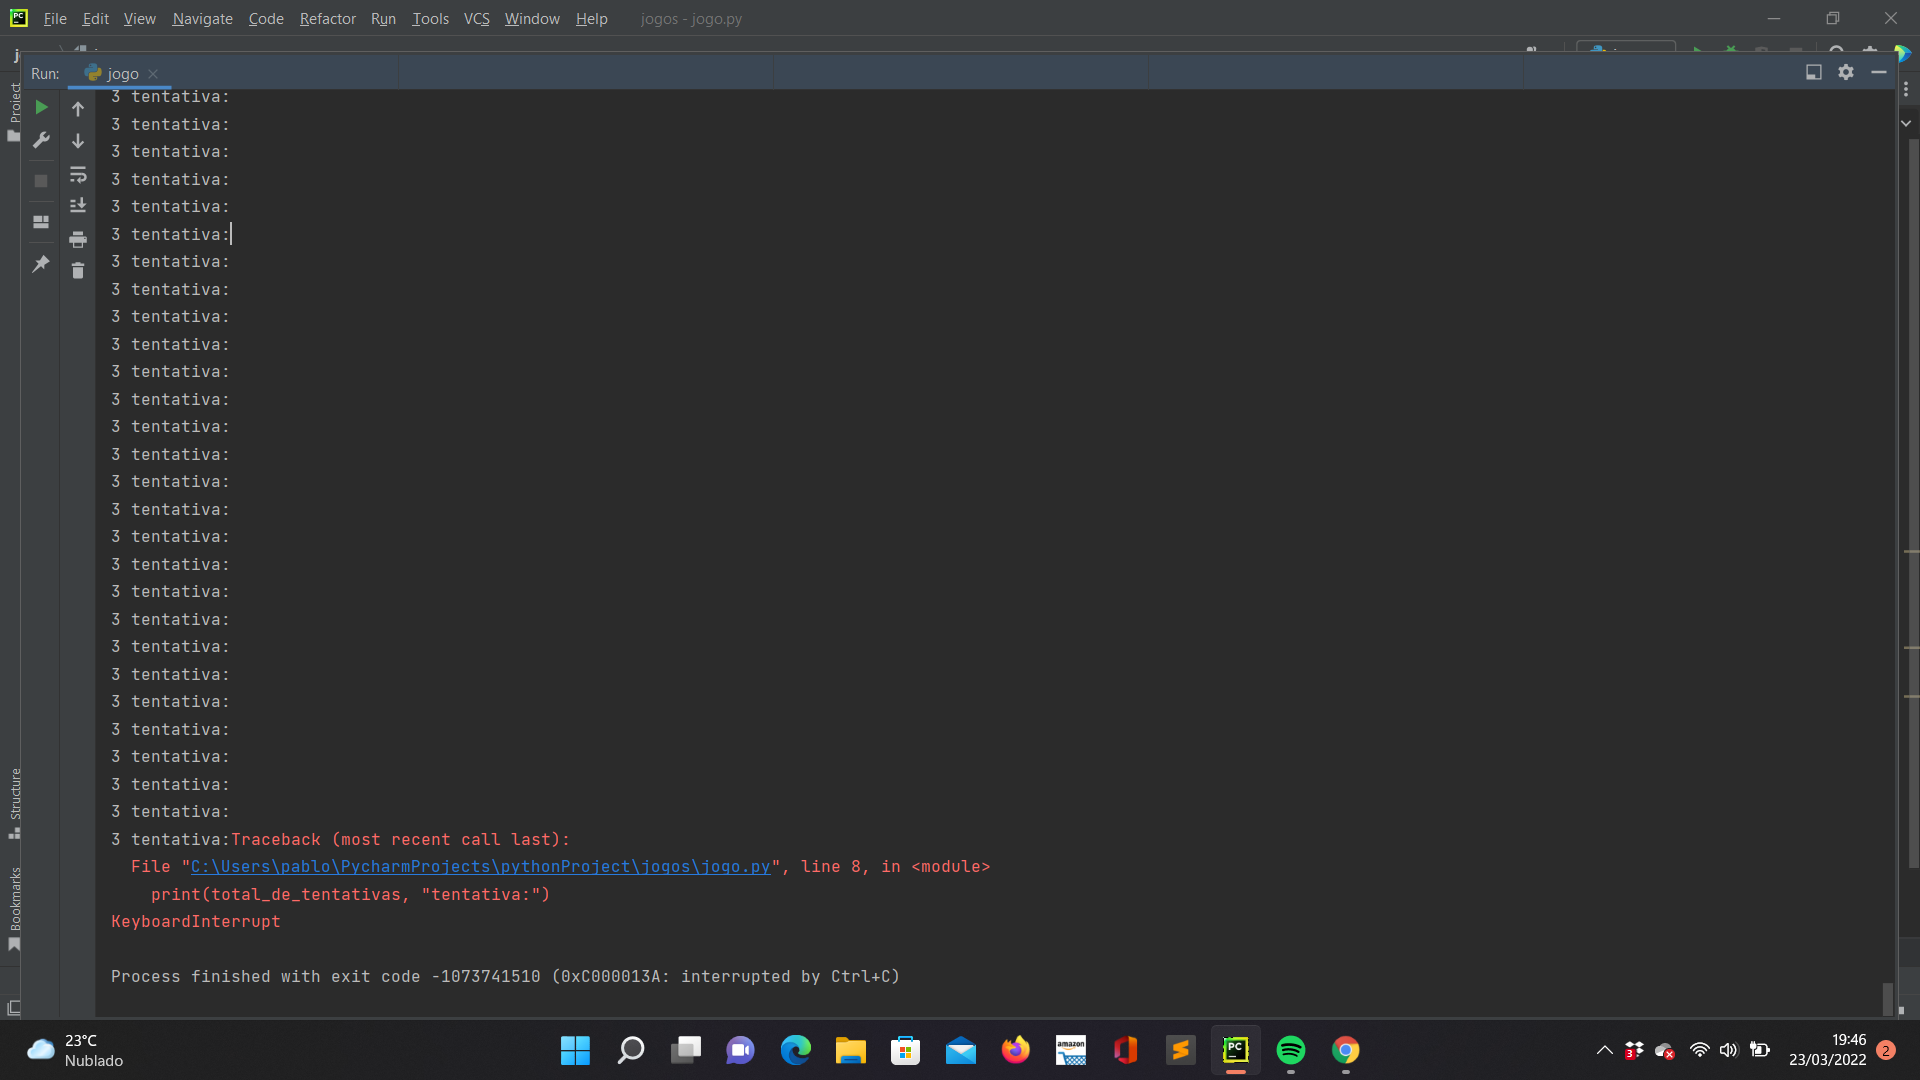Viewport: 1920px width, 1080px height.
Task: Open Google Chrome from taskbar
Action: (1346, 1050)
